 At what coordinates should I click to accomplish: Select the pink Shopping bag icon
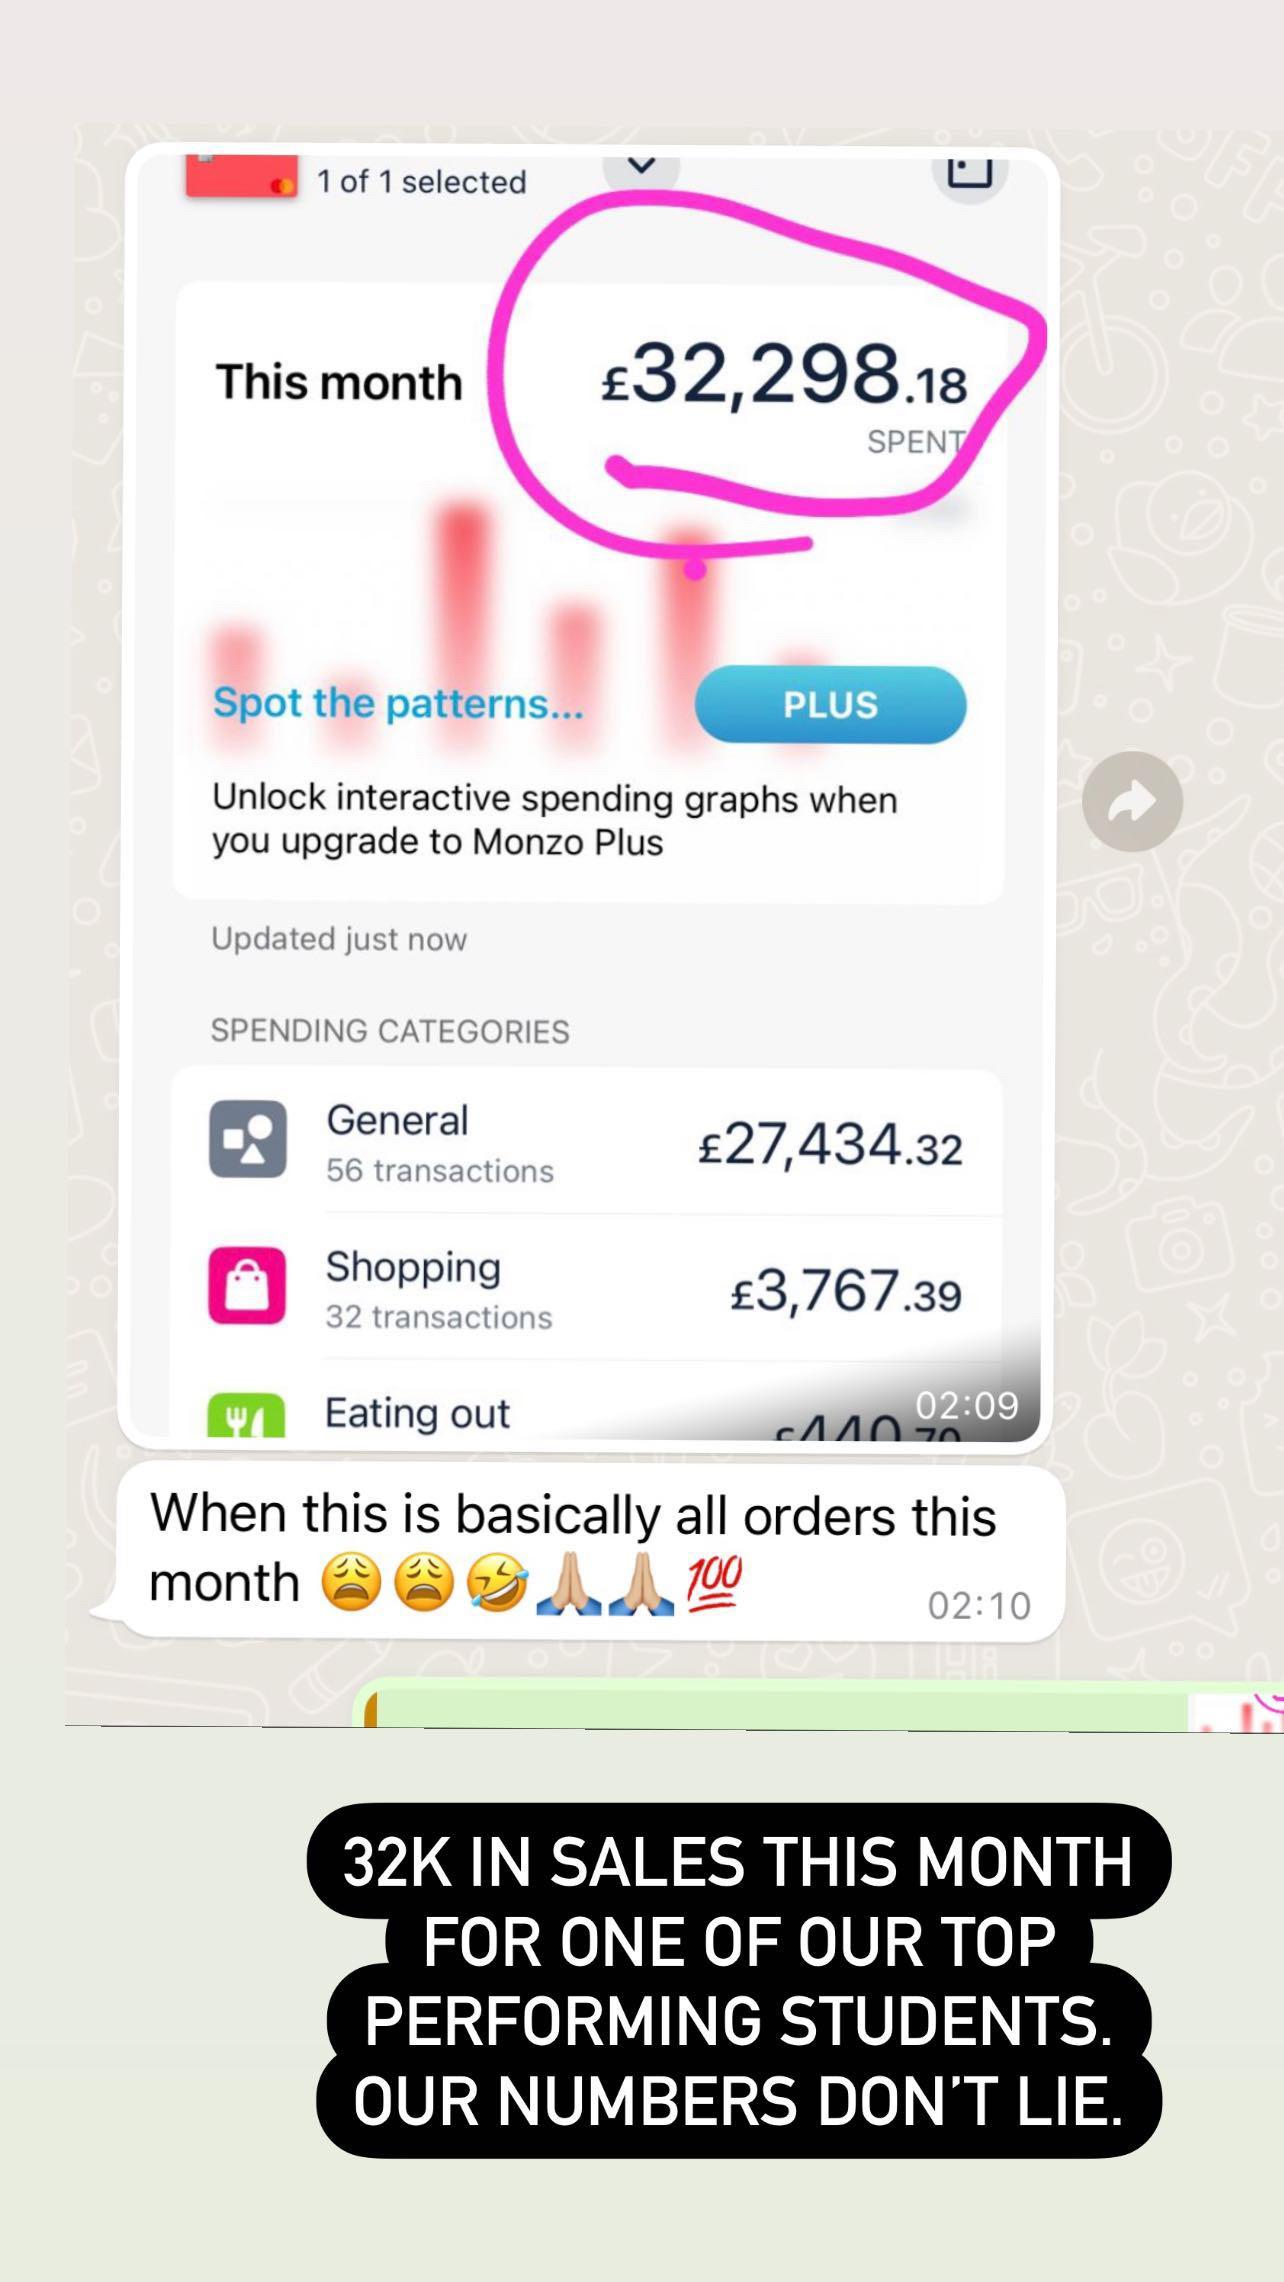click(247, 1285)
